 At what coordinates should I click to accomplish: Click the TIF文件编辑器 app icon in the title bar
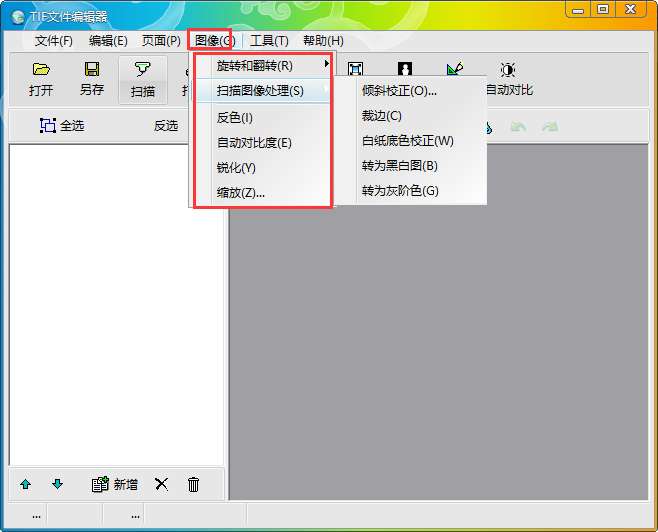[x=18, y=17]
